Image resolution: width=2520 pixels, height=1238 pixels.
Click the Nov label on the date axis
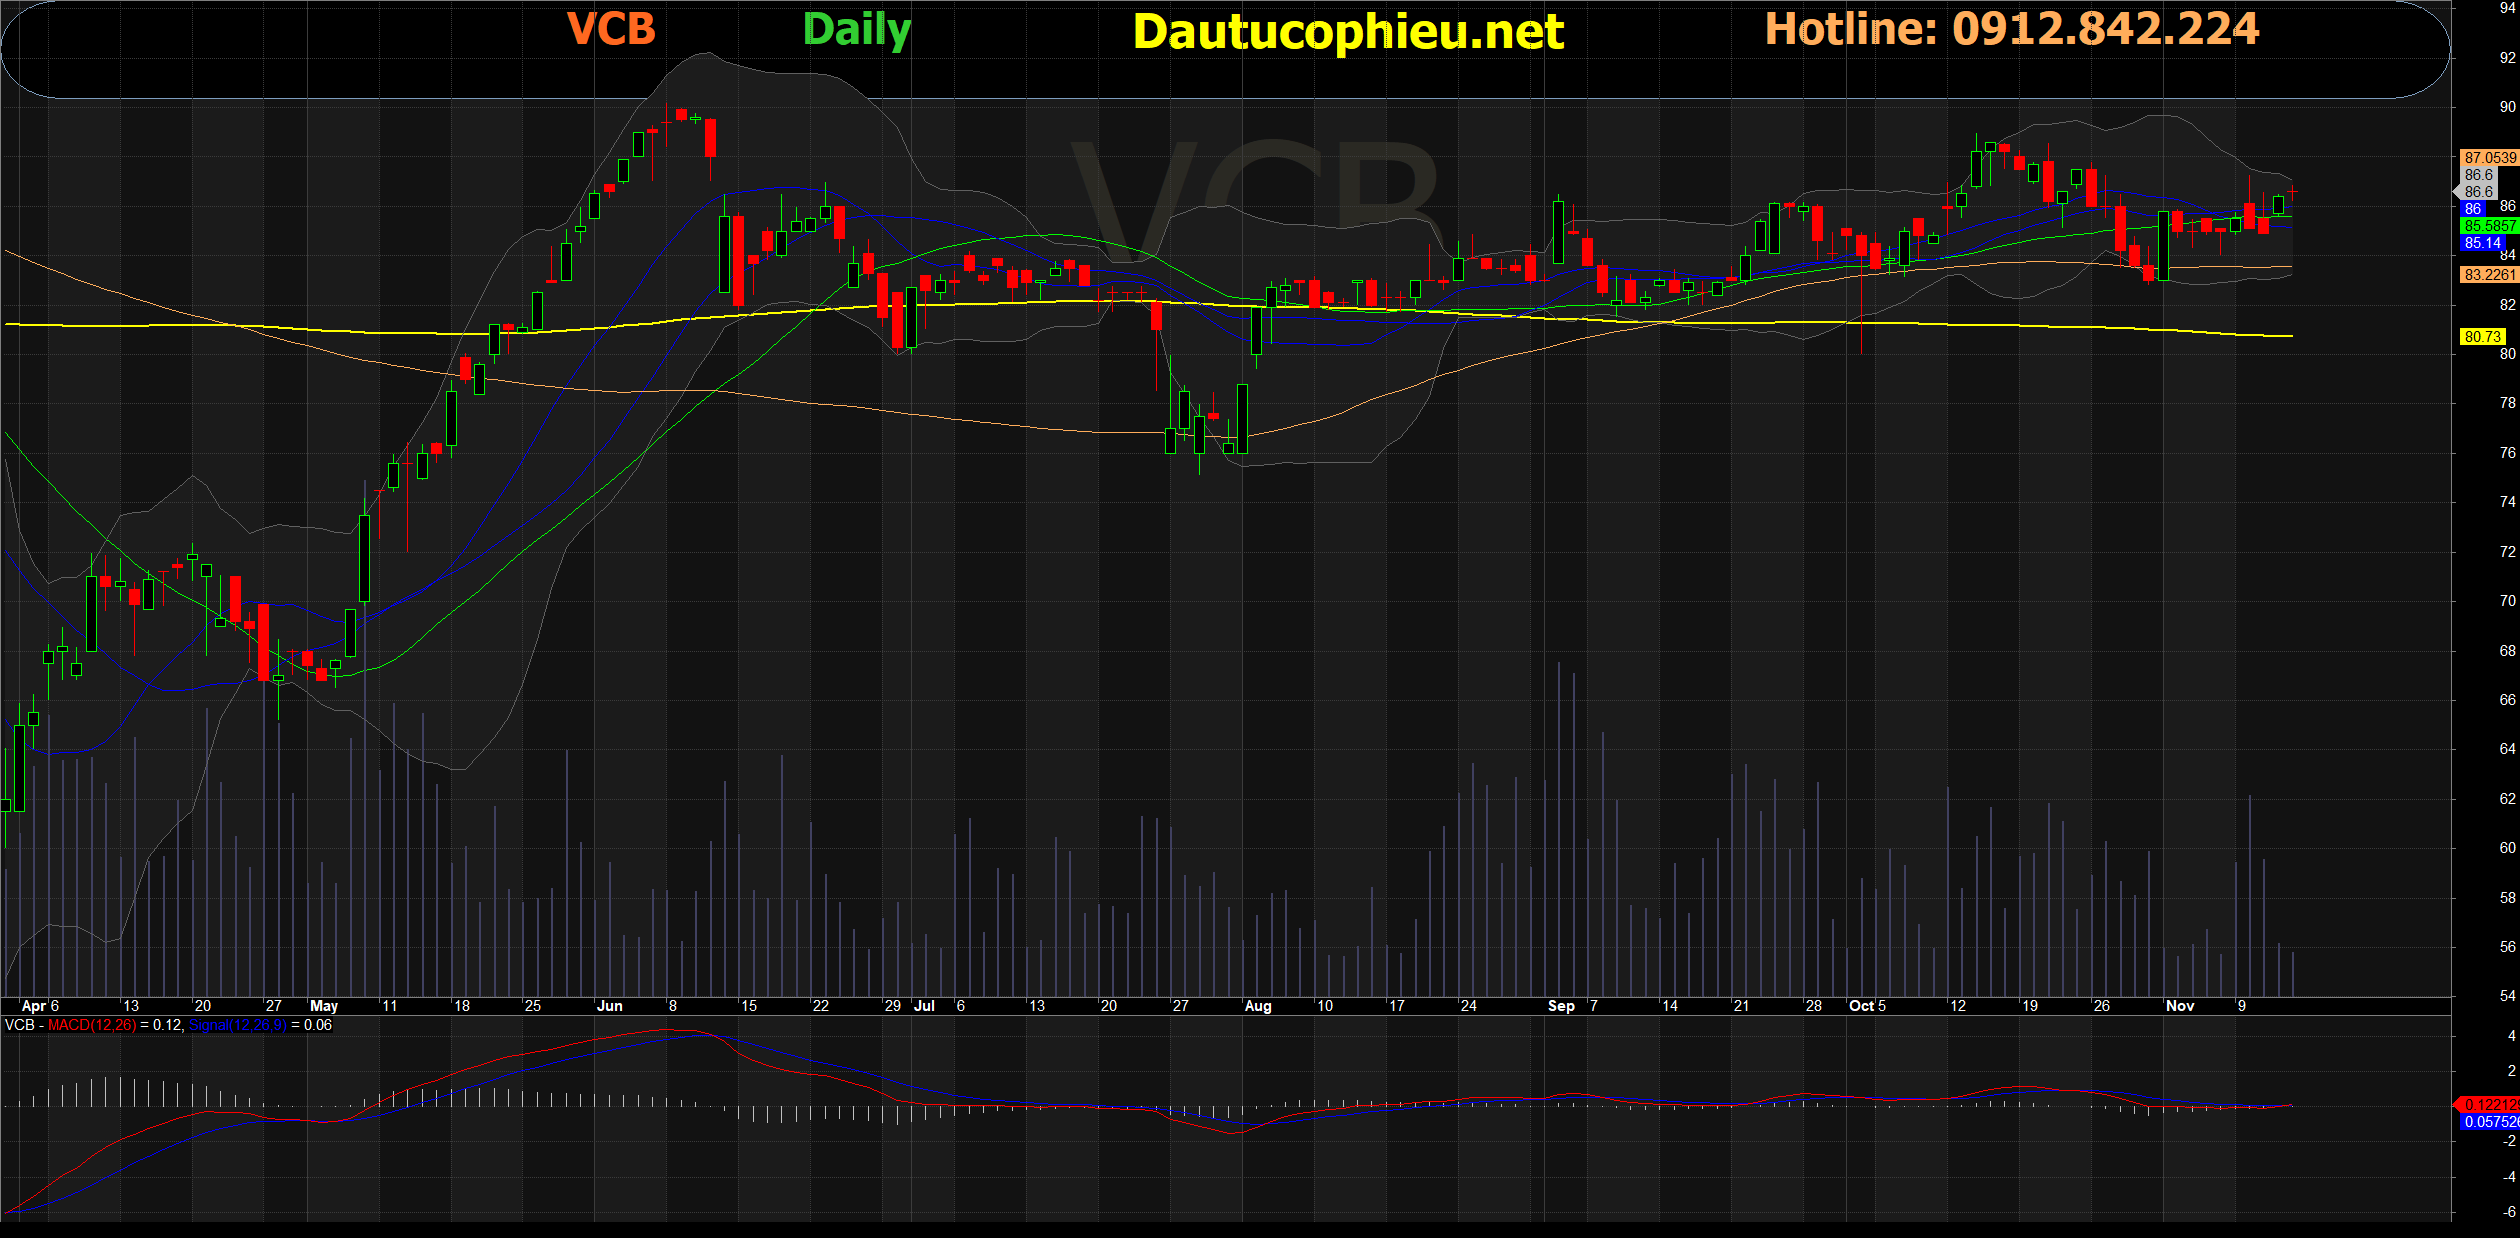(x=2179, y=1006)
